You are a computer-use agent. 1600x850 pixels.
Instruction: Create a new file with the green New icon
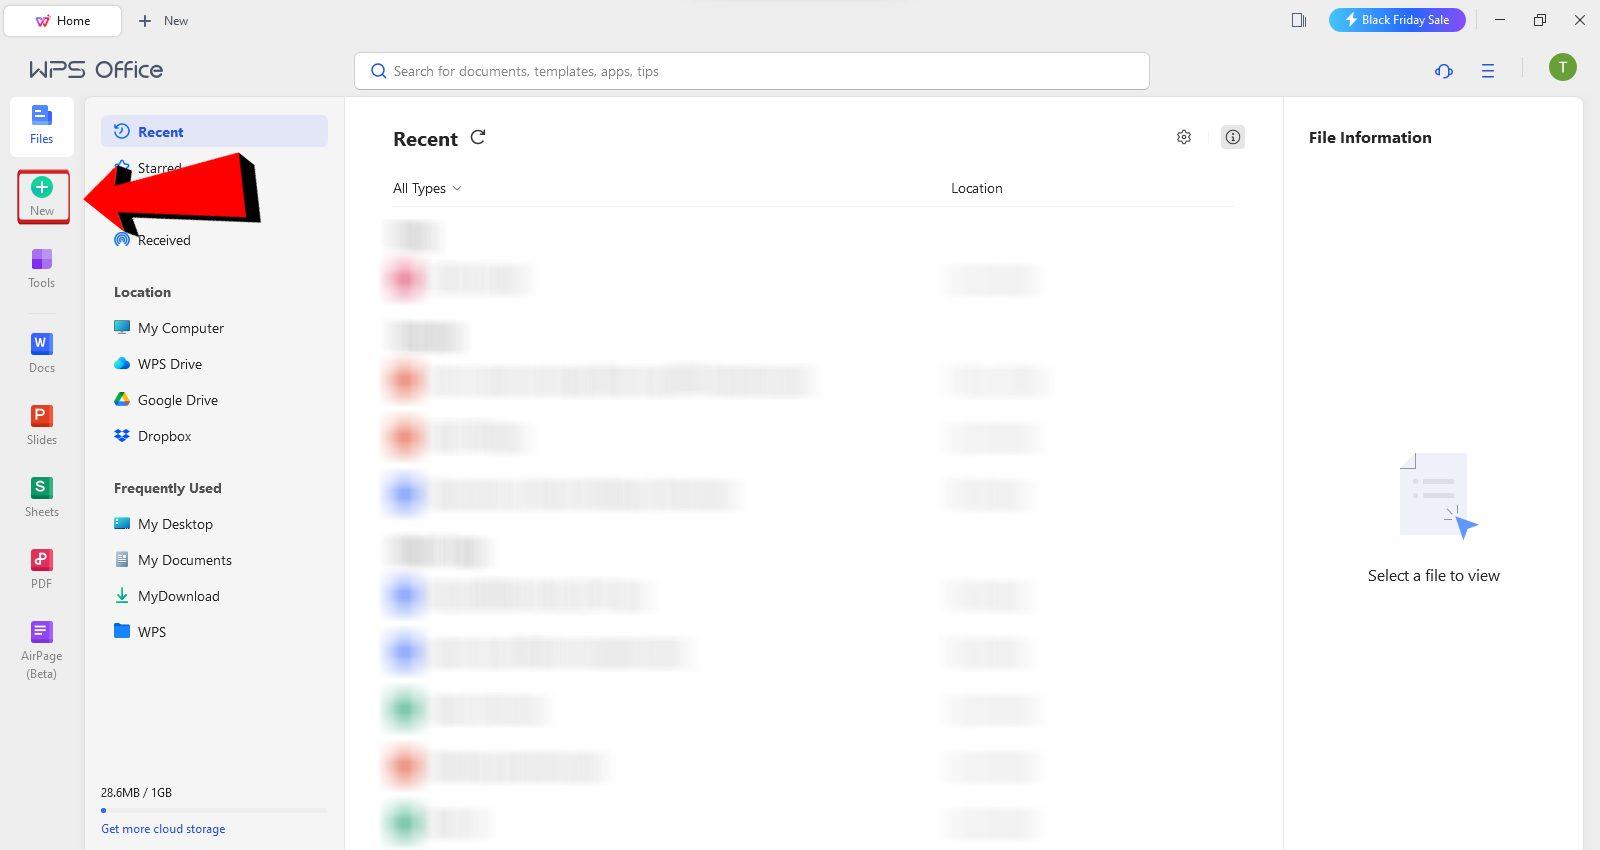[x=42, y=196]
